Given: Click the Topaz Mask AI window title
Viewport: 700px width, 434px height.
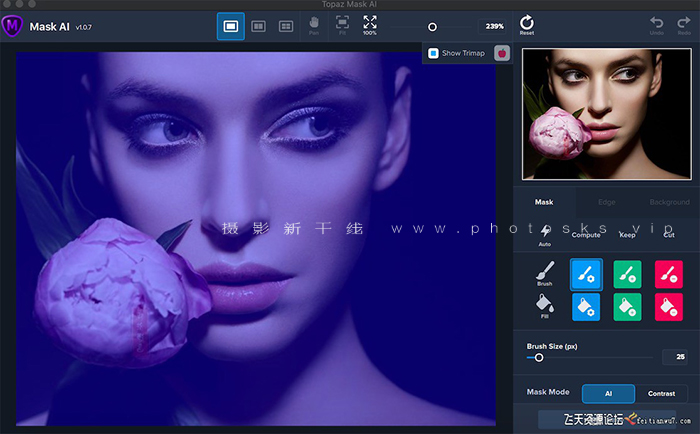Looking at the screenshot, I should pyautogui.click(x=349, y=4).
